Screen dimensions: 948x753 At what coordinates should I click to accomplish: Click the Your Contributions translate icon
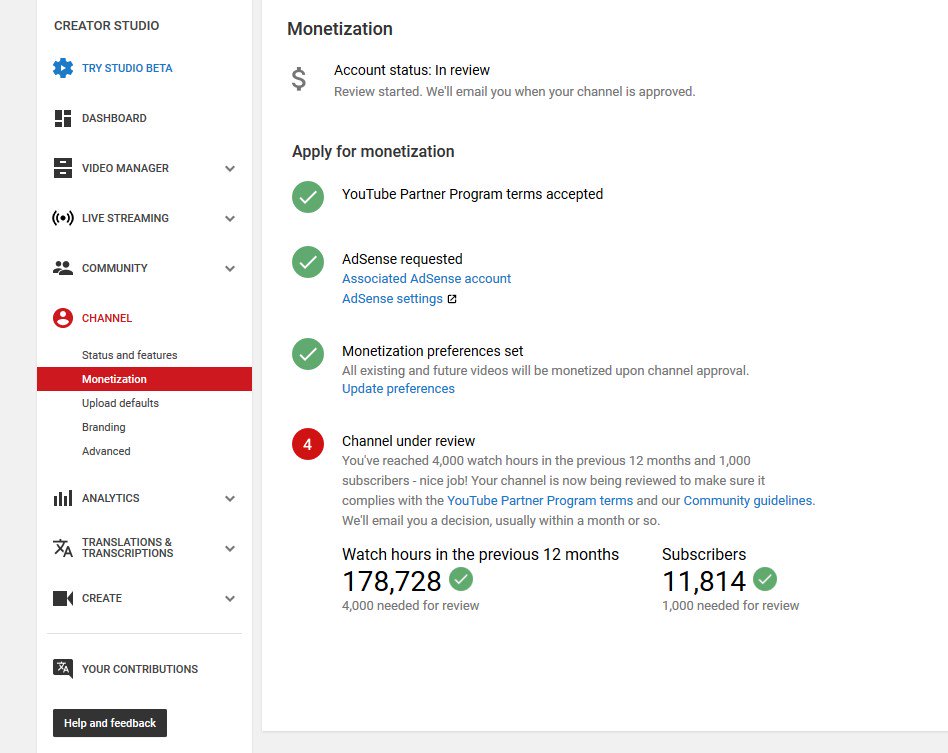click(x=63, y=668)
